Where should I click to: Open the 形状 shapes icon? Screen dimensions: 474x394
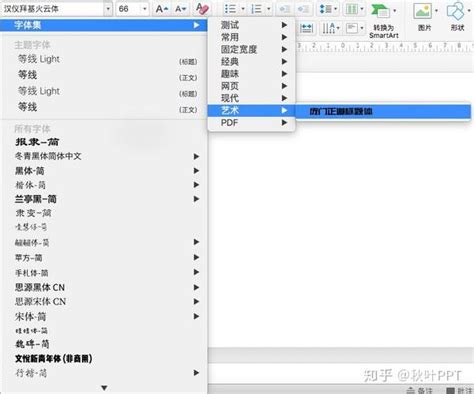coord(455,11)
